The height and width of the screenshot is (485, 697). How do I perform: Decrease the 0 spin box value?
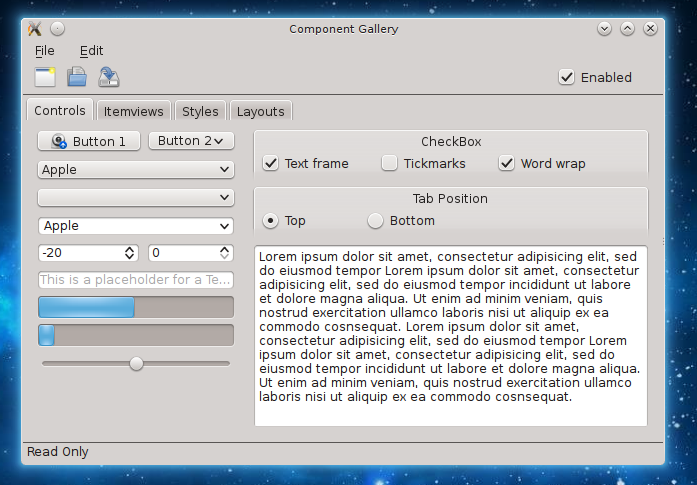[x=224, y=257]
